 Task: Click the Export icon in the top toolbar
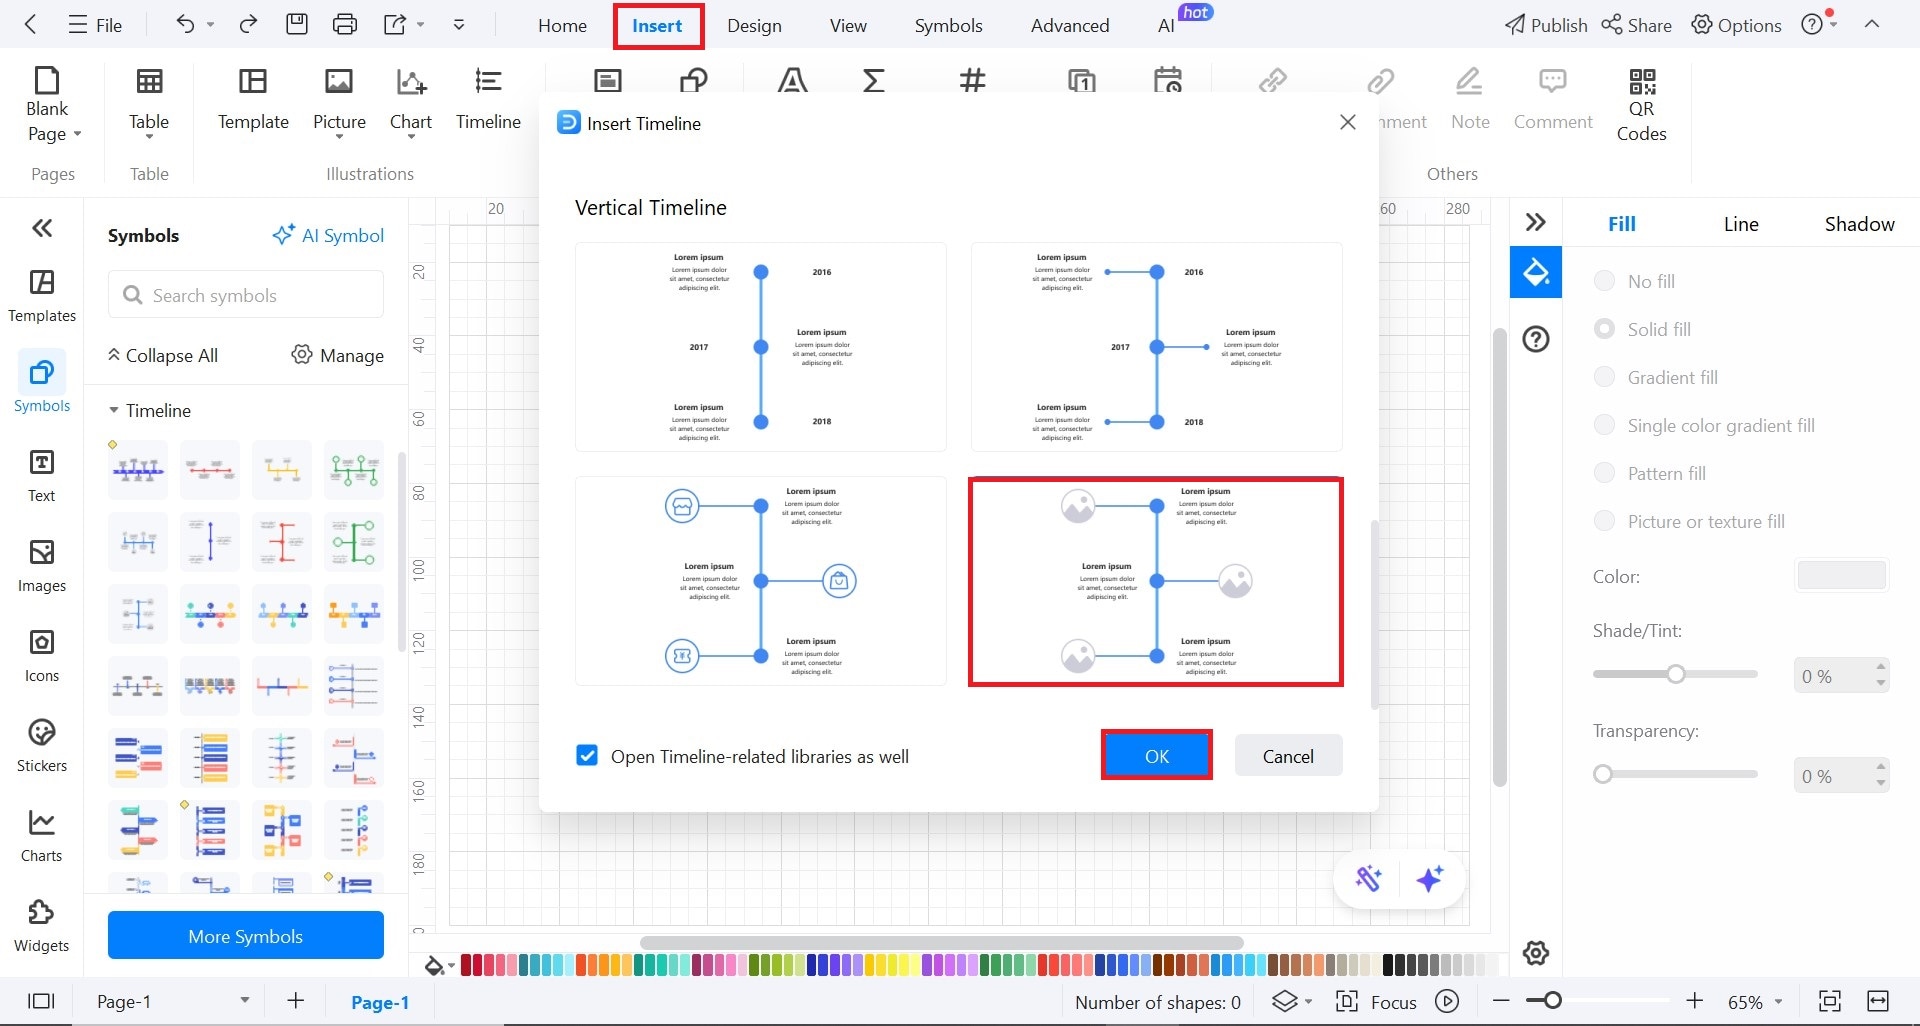click(x=395, y=24)
